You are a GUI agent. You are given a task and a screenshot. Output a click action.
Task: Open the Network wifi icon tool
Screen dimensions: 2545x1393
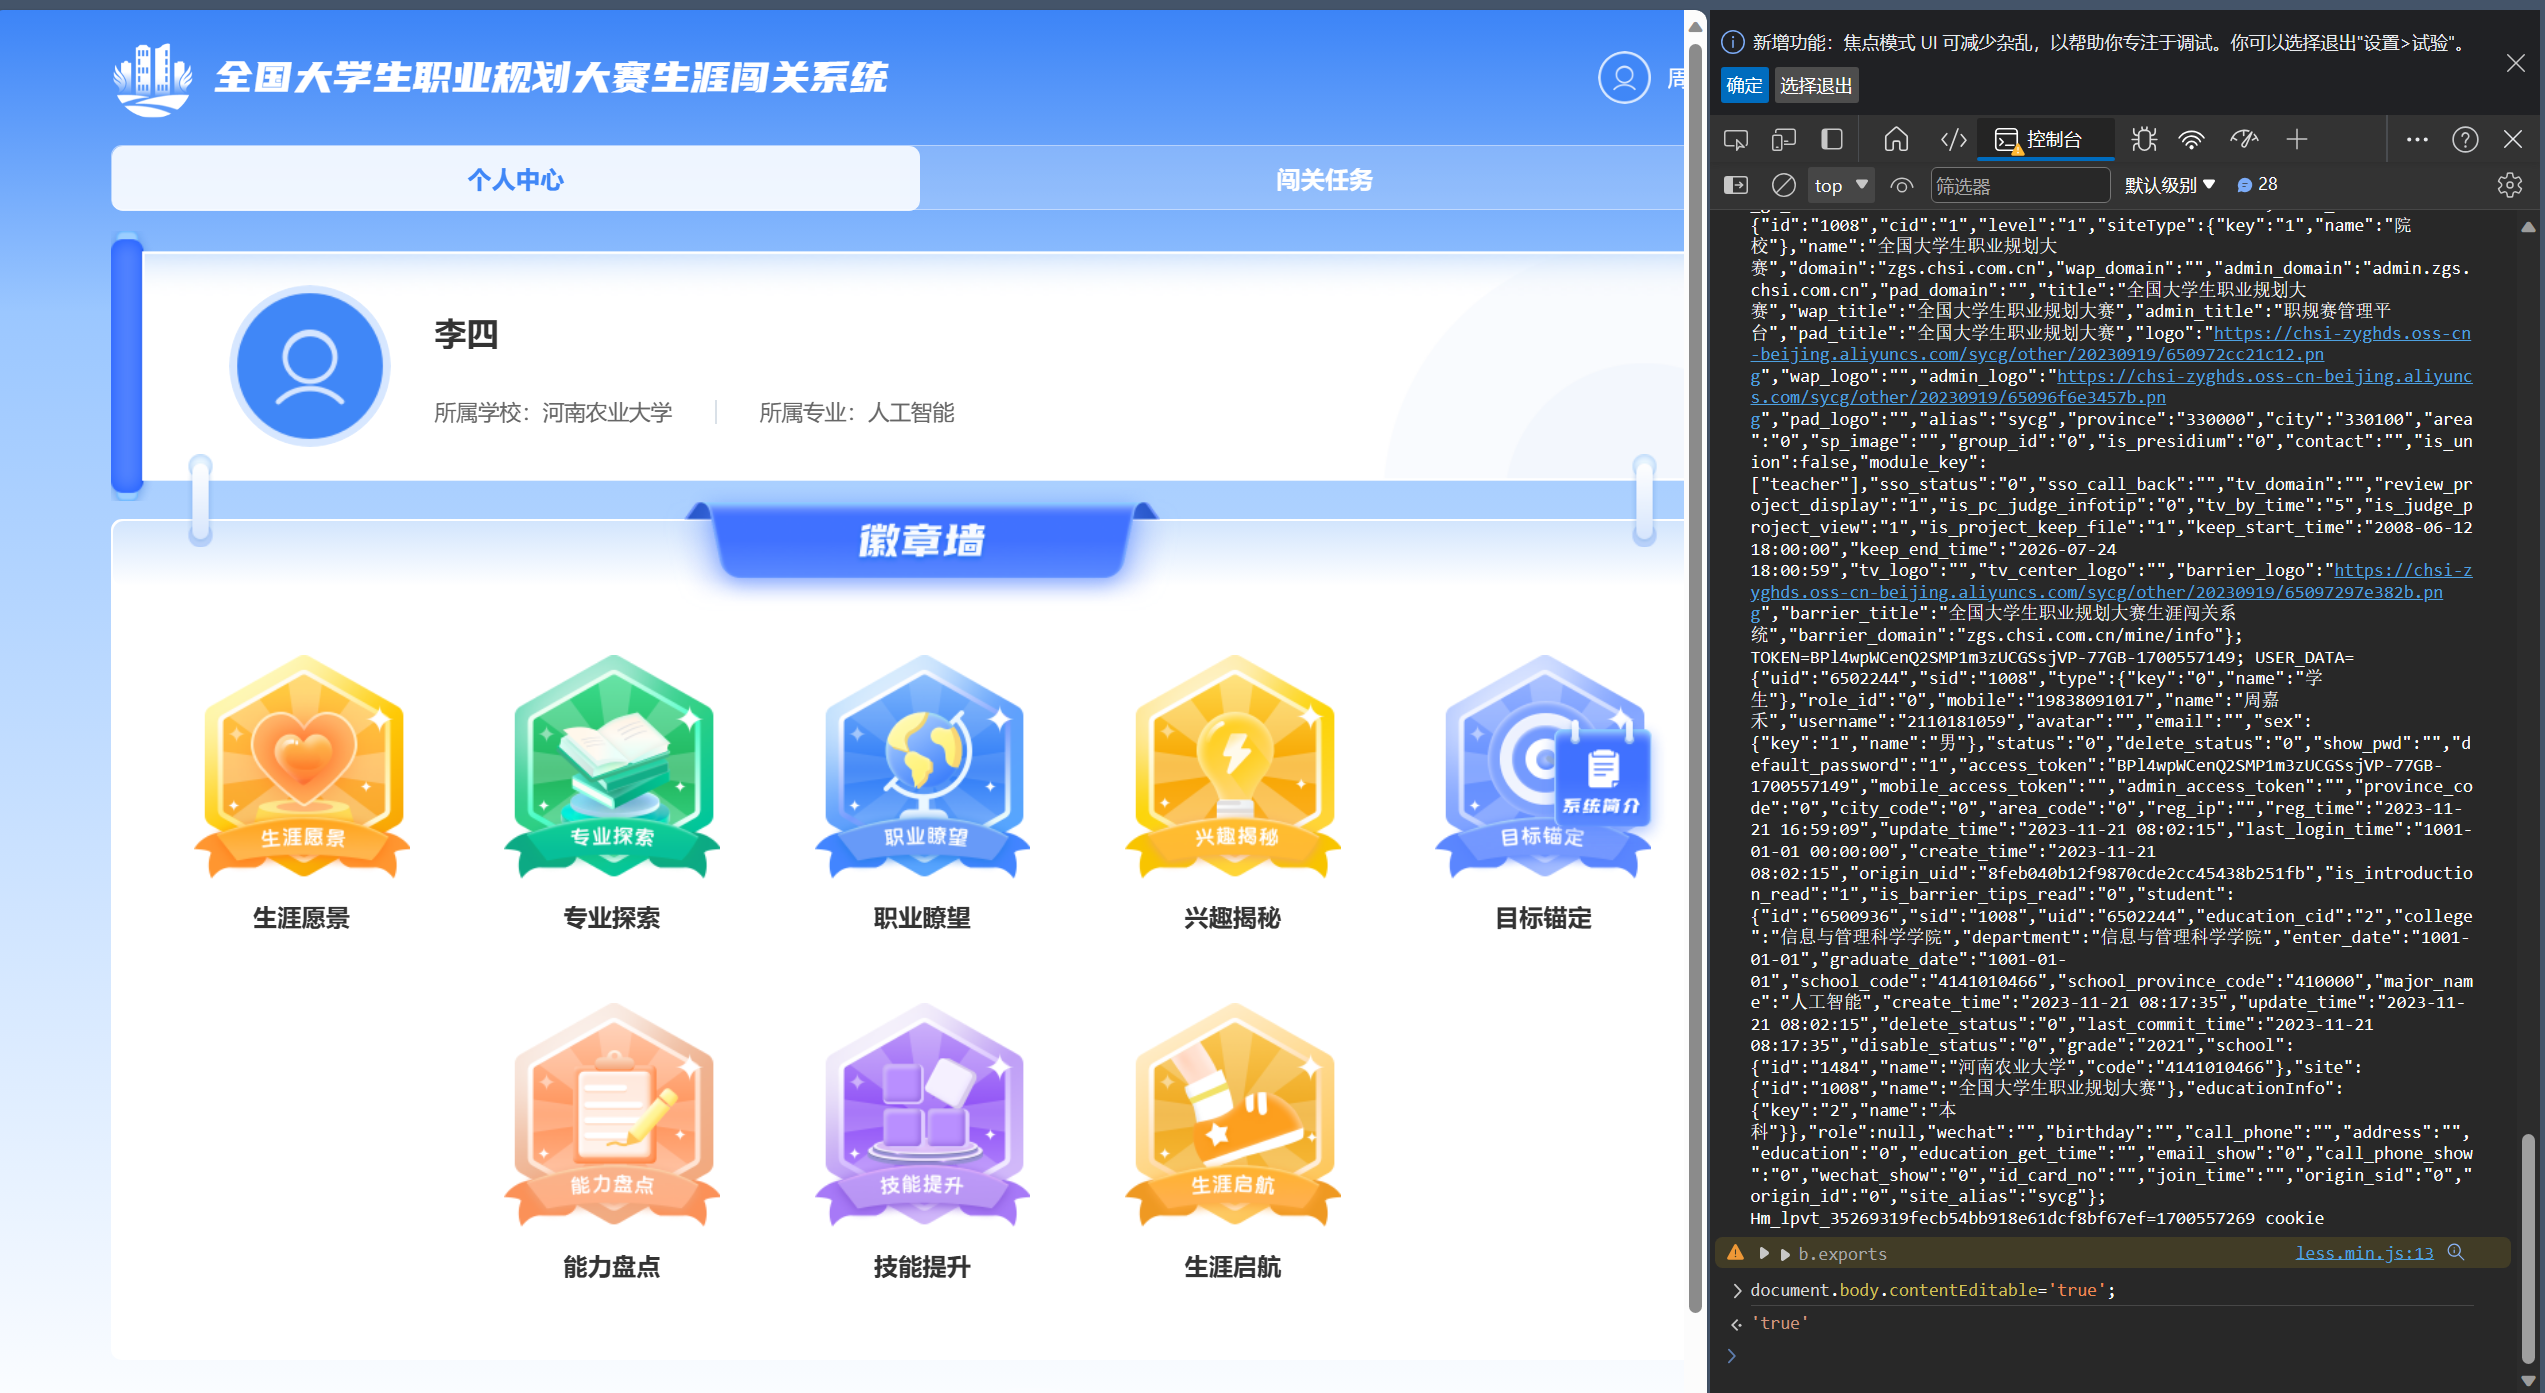2192,140
